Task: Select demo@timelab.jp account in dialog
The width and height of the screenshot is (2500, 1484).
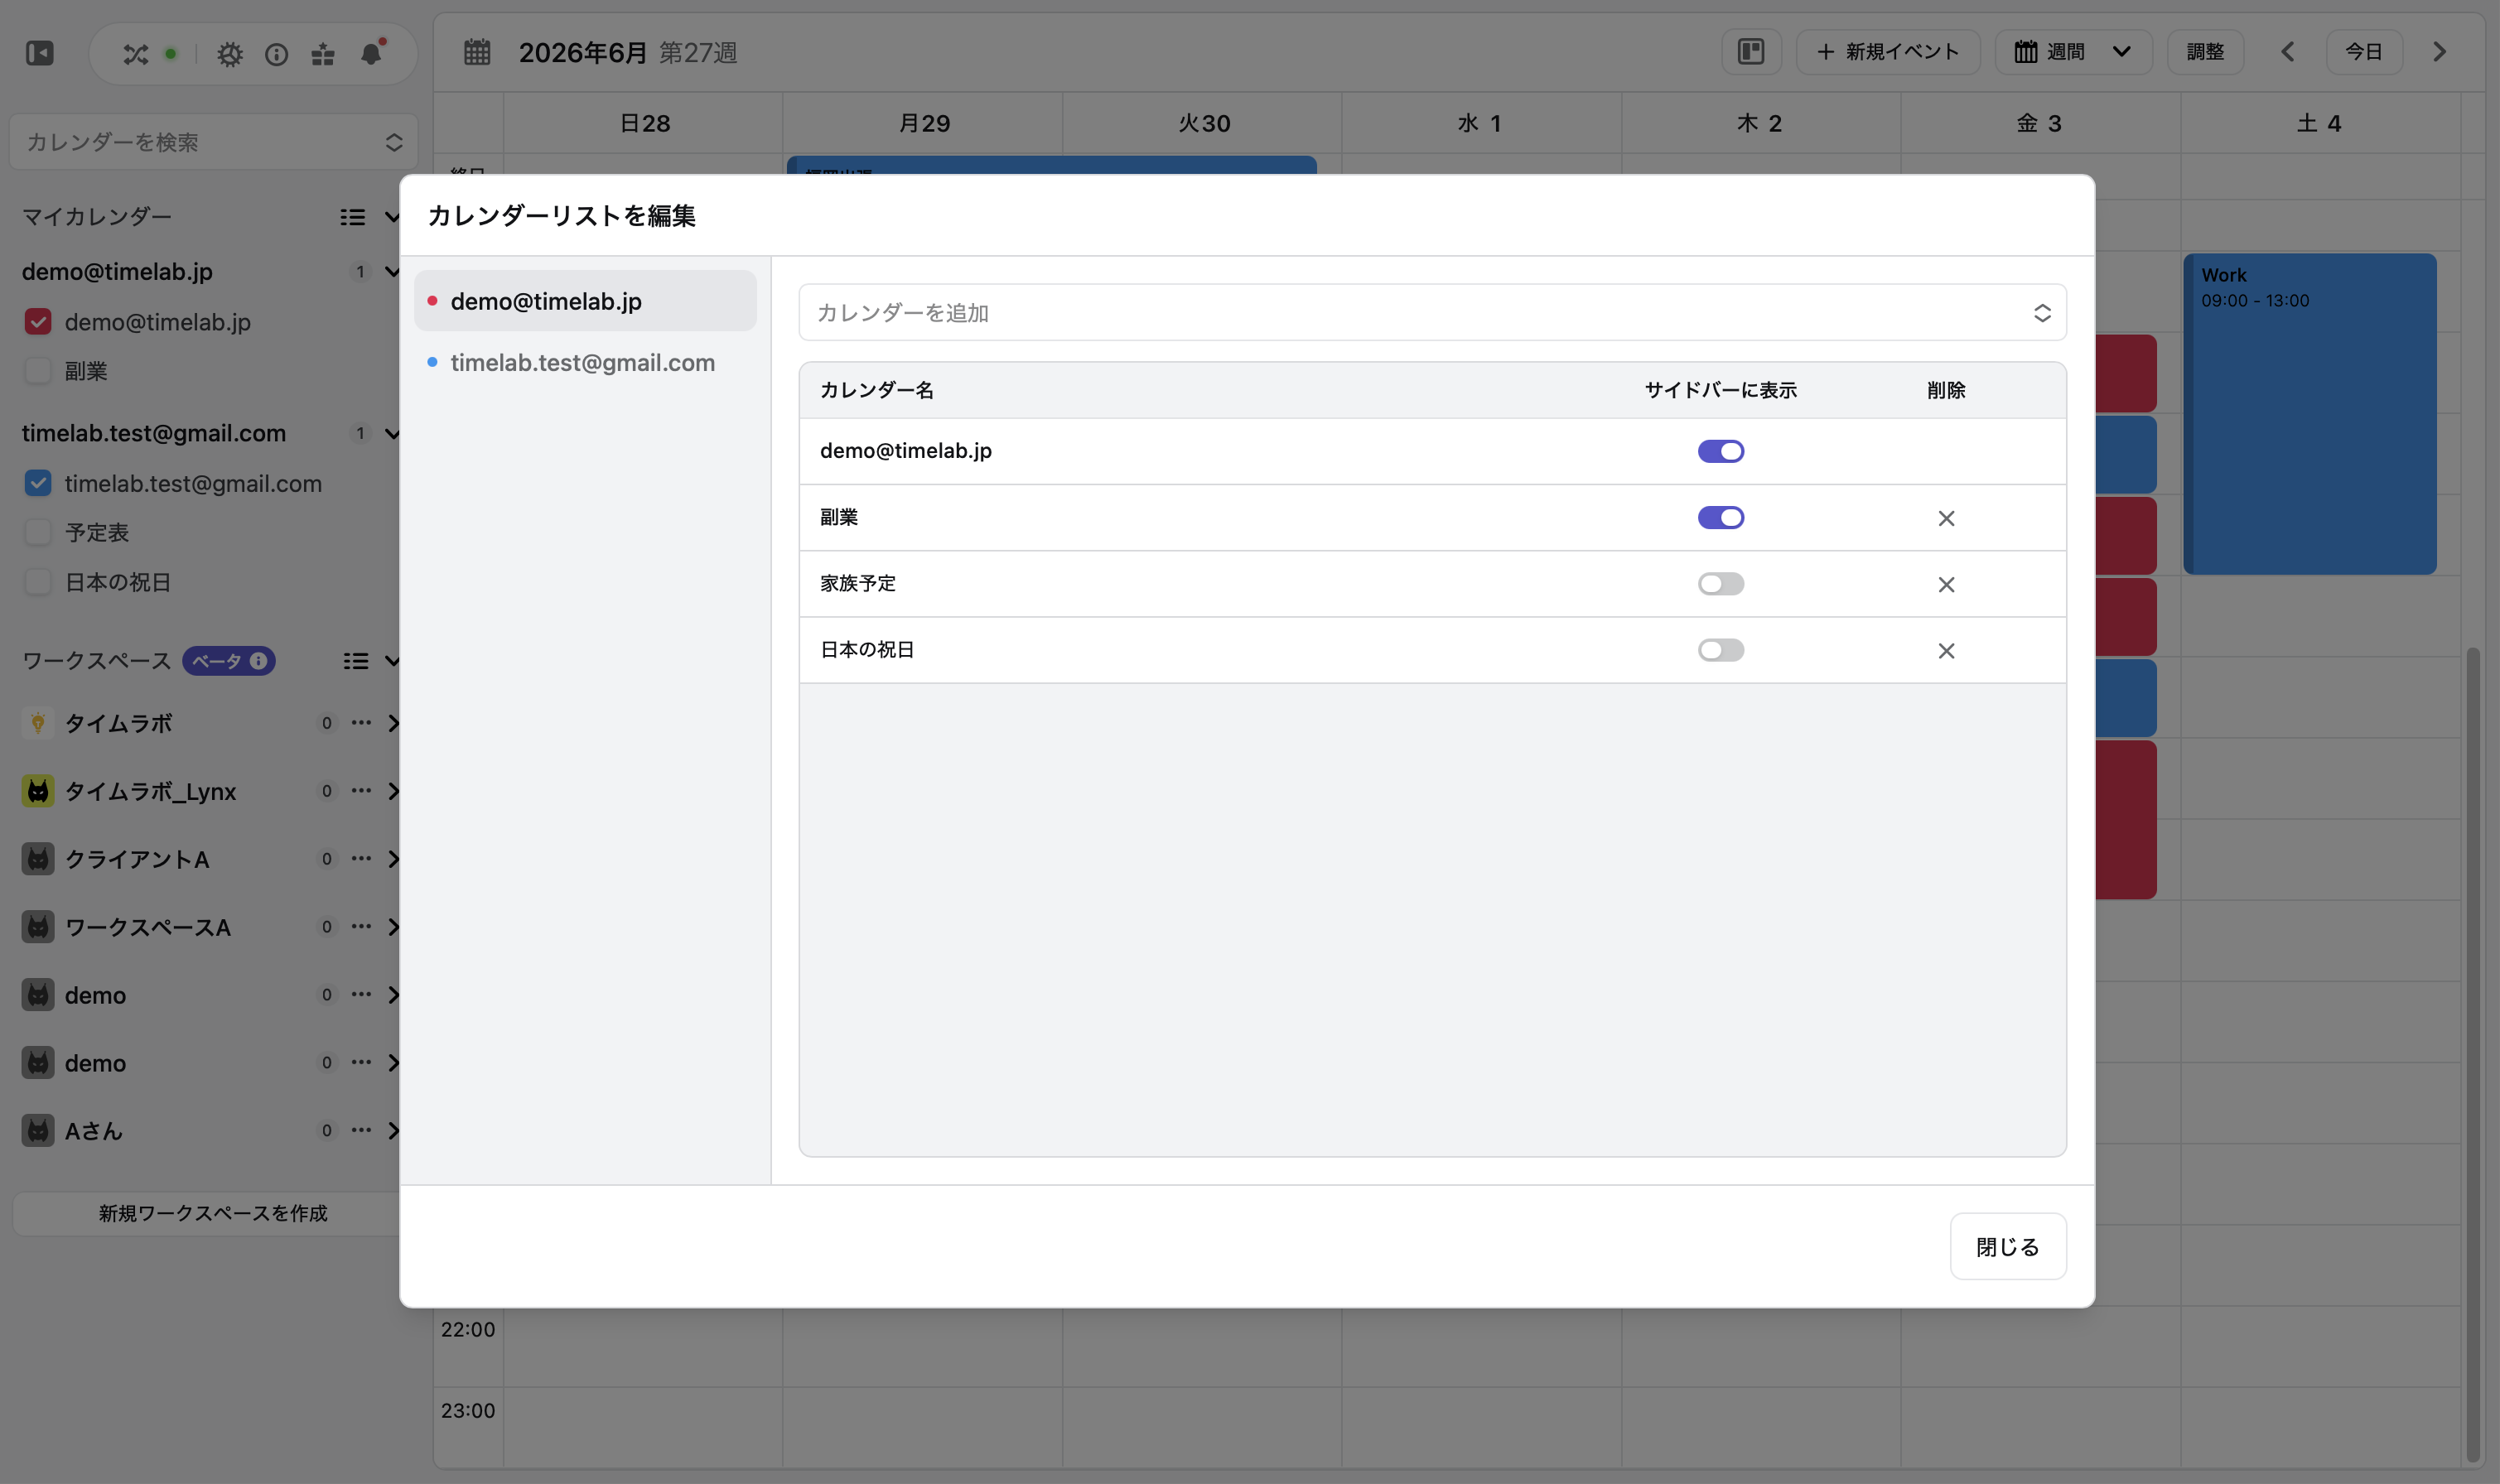Action: point(585,301)
